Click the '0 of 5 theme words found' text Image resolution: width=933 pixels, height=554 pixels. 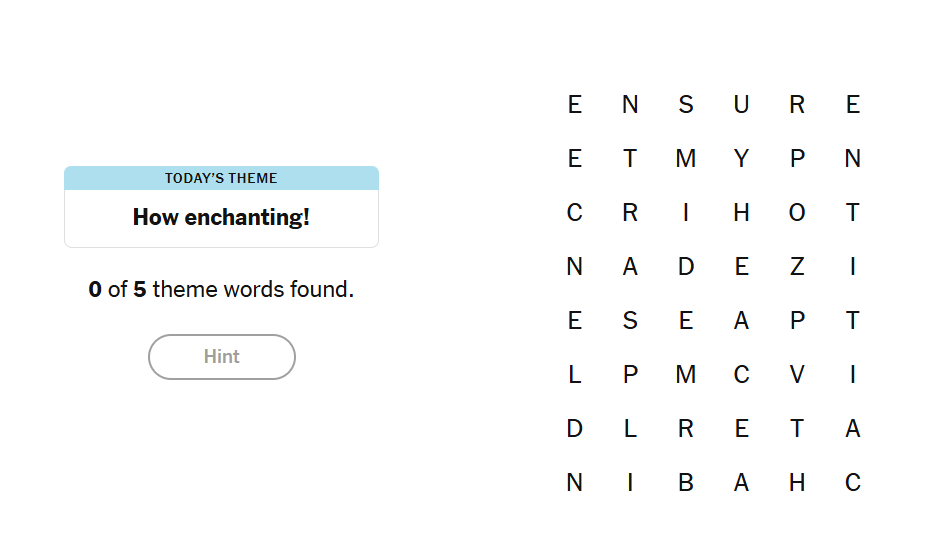pos(221,290)
